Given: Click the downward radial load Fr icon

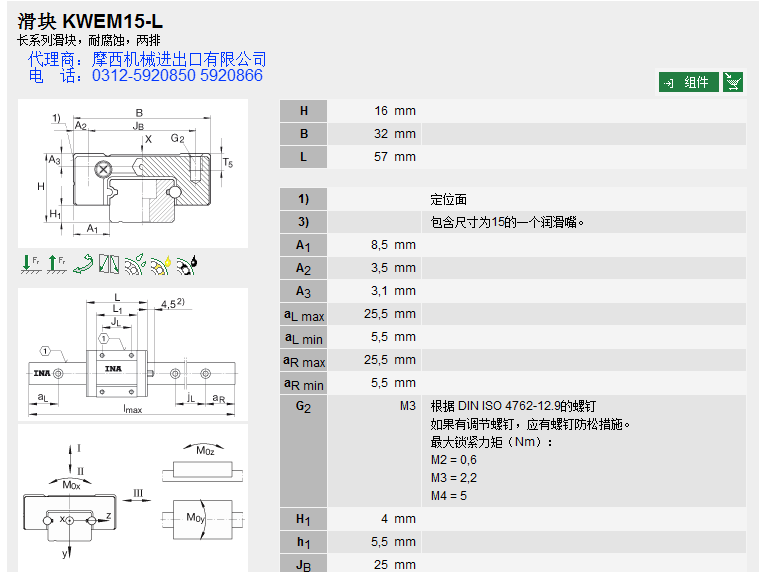Looking at the screenshot, I should click(29, 264).
